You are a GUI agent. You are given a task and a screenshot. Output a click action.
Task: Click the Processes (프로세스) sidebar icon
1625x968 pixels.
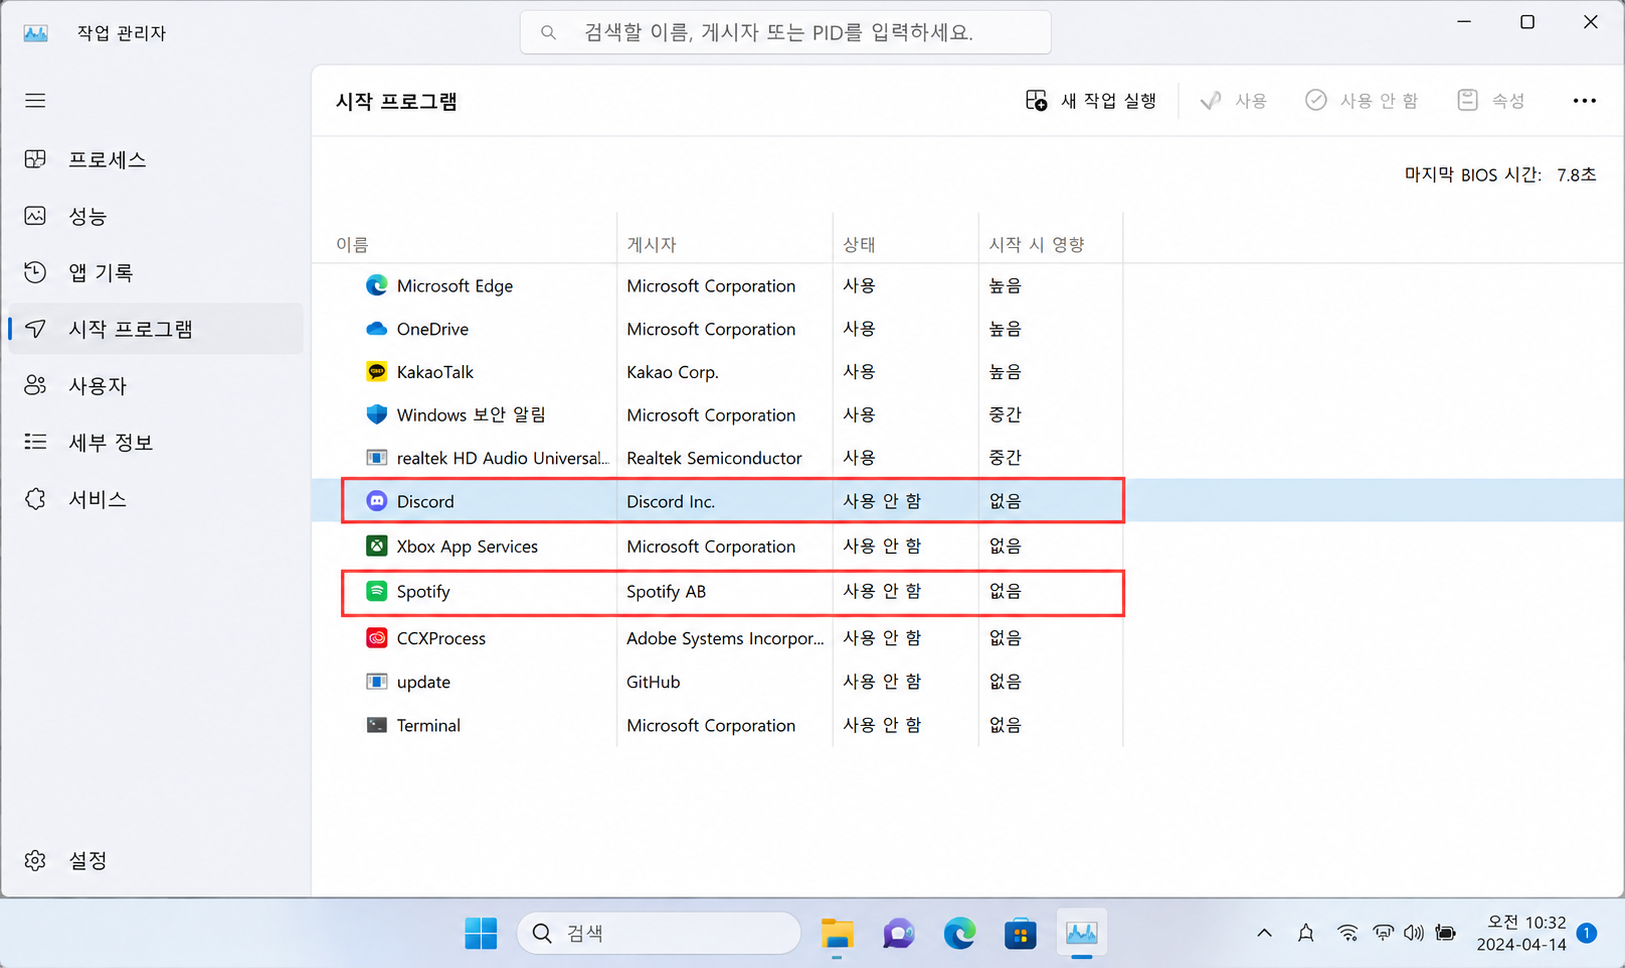(35, 159)
